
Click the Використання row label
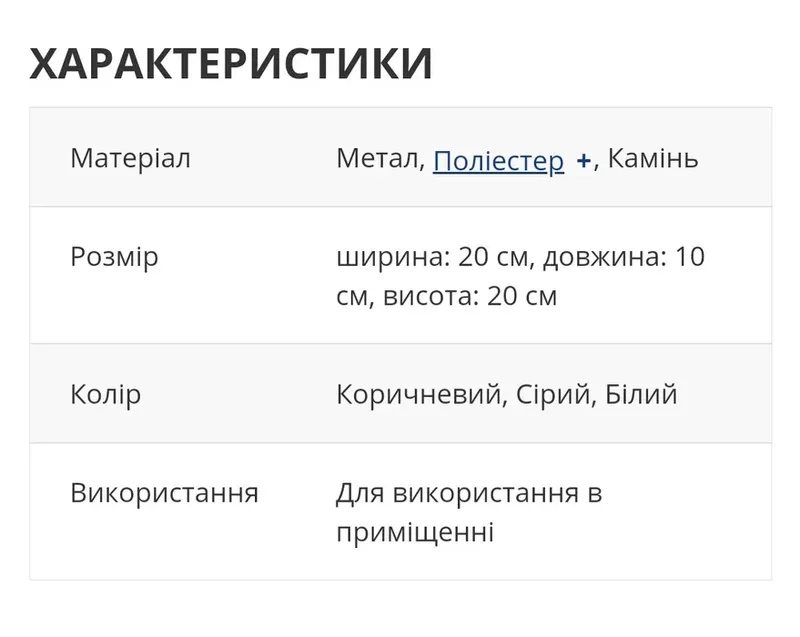164,493
